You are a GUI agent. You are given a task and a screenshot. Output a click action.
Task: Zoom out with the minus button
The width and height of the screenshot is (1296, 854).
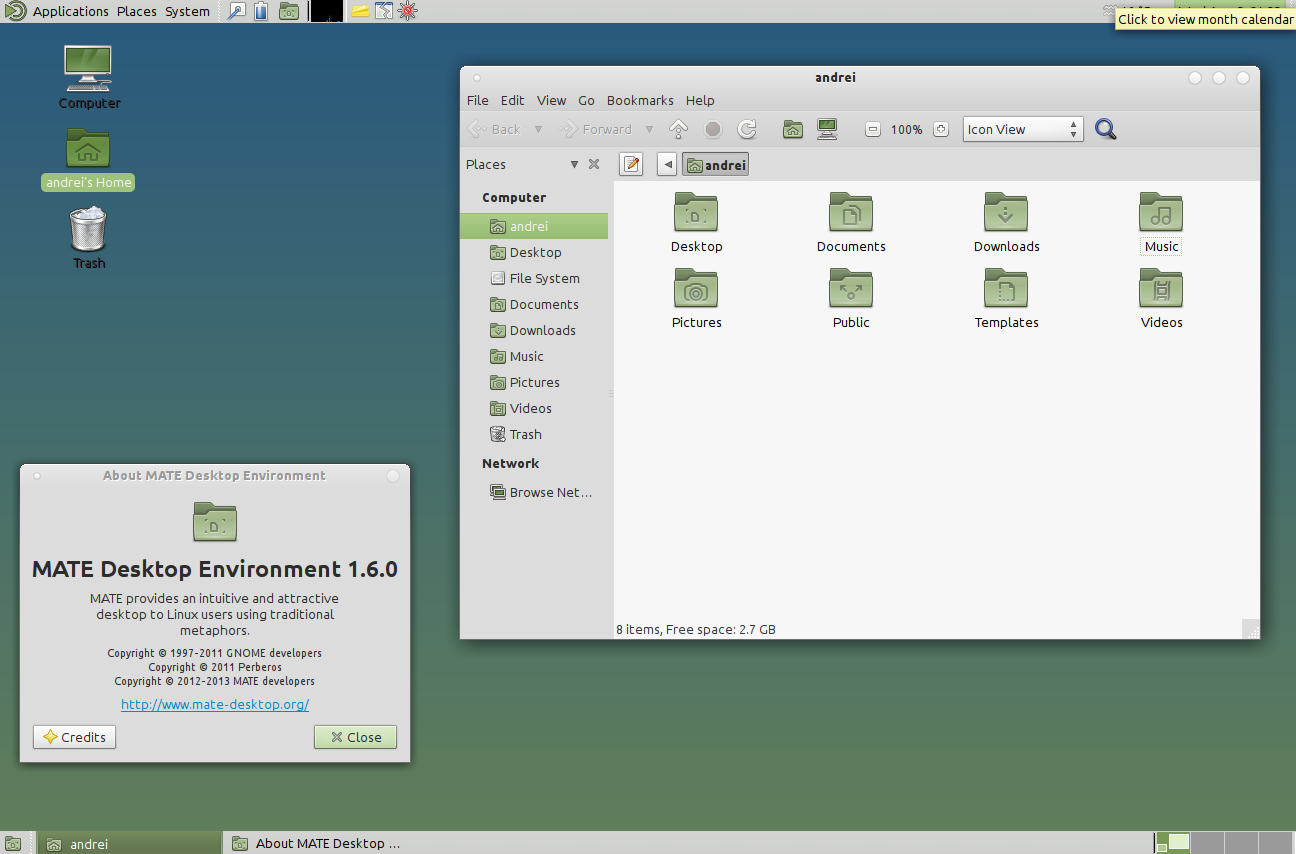[x=873, y=129]
